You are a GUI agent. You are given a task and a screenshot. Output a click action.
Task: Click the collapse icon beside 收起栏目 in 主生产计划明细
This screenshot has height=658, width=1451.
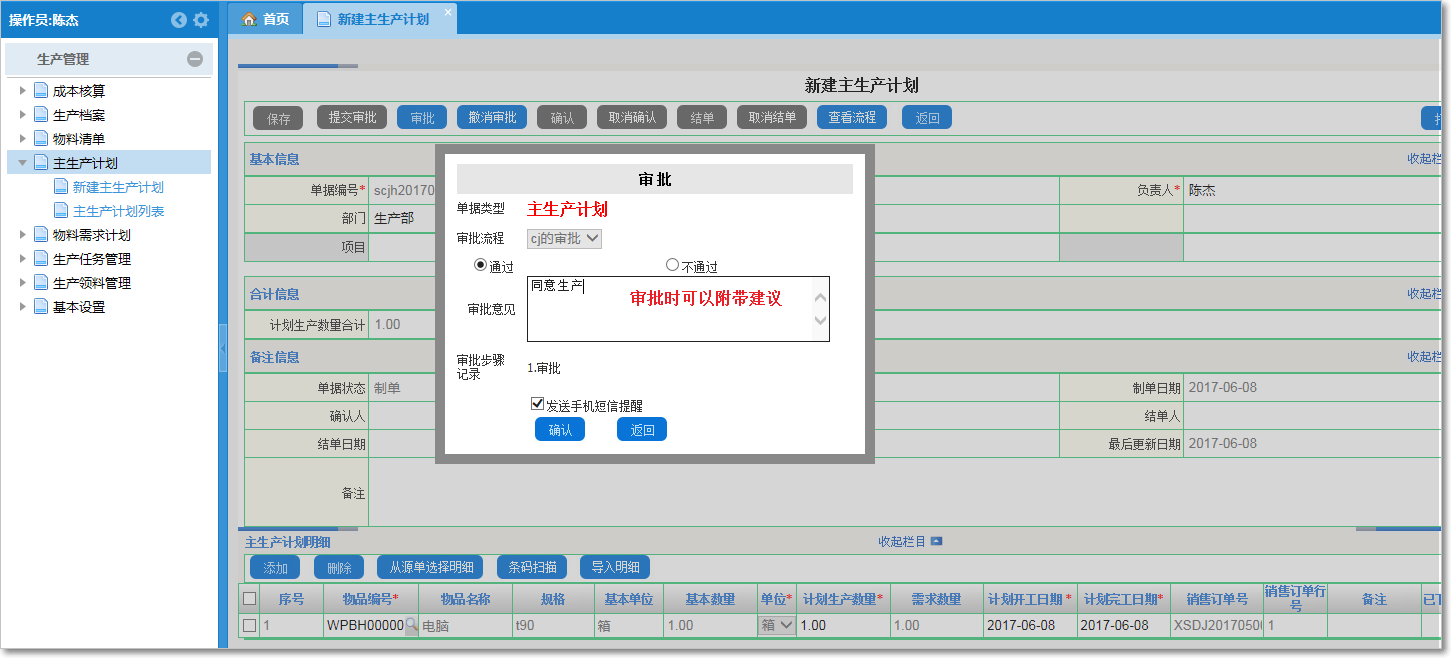pyautogui.click(x=935, y=541)
